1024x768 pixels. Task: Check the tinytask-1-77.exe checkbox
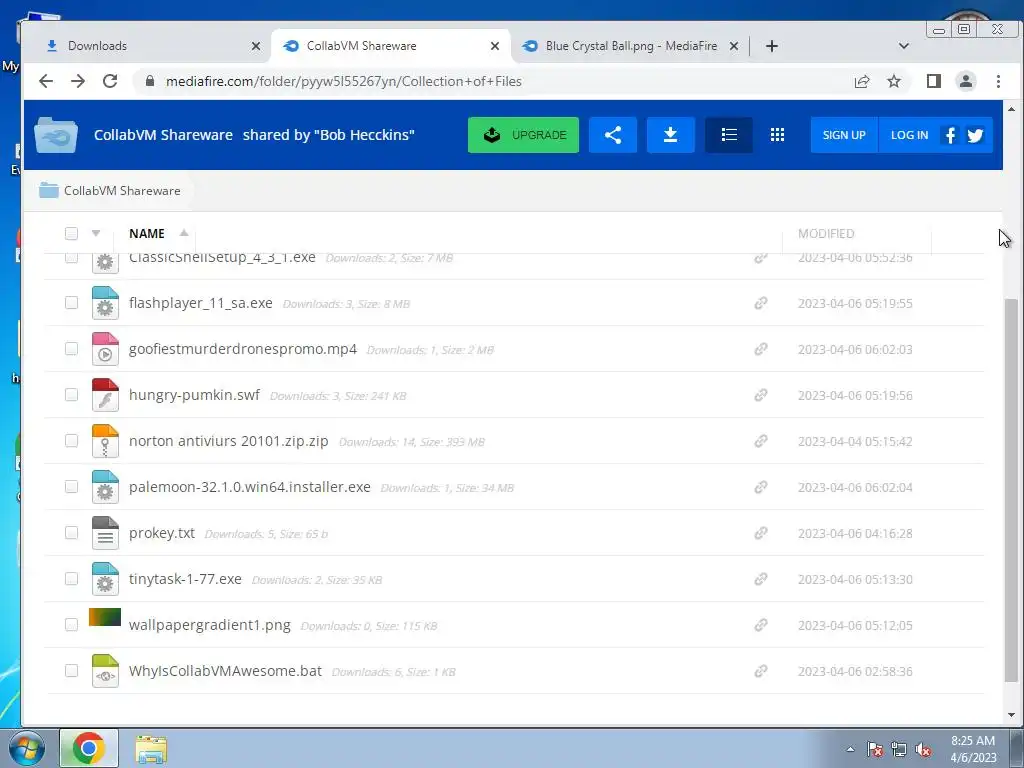[x=71, y=579]
